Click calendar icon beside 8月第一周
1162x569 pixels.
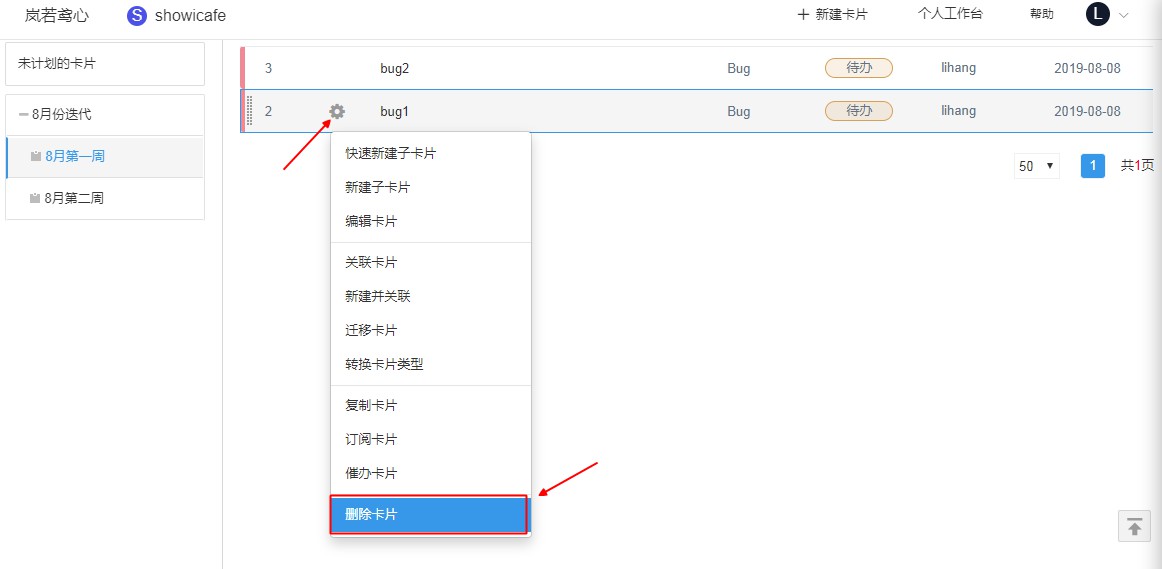[x=36, y=156]
